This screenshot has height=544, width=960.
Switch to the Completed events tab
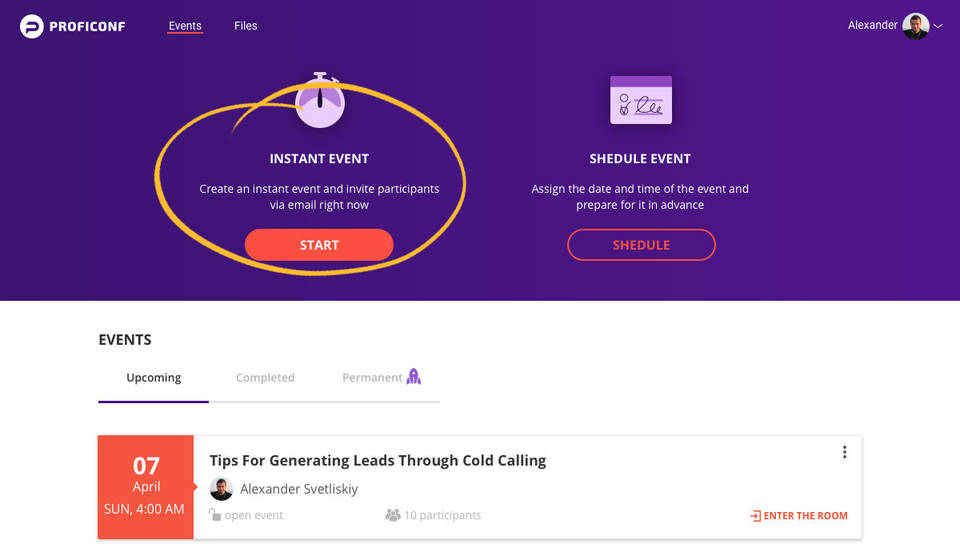[x=265, y=378]
